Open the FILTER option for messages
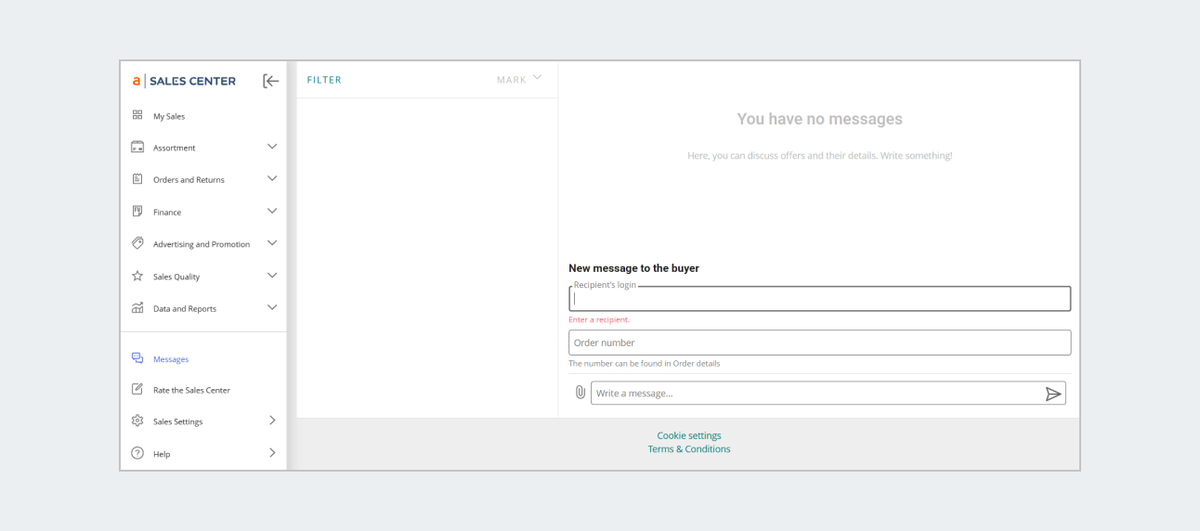1200x531 pixels. click(x=324, y=80)
